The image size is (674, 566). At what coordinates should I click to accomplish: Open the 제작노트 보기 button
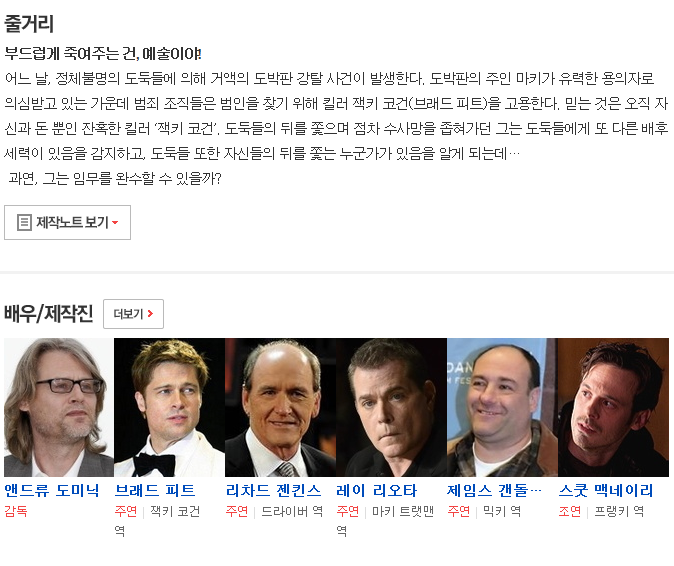[67, 222]
